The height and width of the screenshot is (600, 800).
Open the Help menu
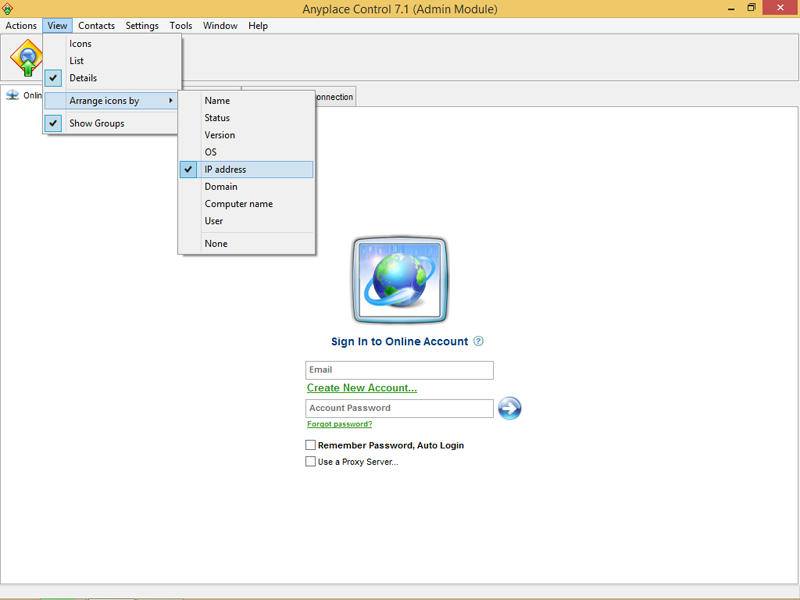pos(258,26)
